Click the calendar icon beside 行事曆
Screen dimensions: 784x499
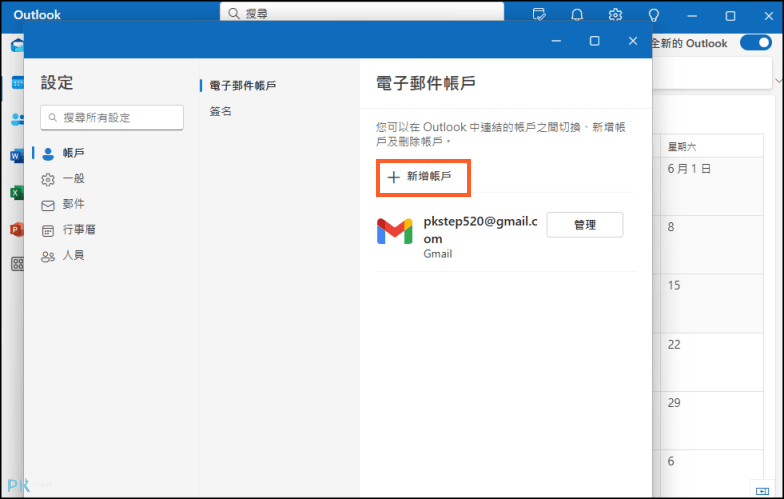click(48, 230)
